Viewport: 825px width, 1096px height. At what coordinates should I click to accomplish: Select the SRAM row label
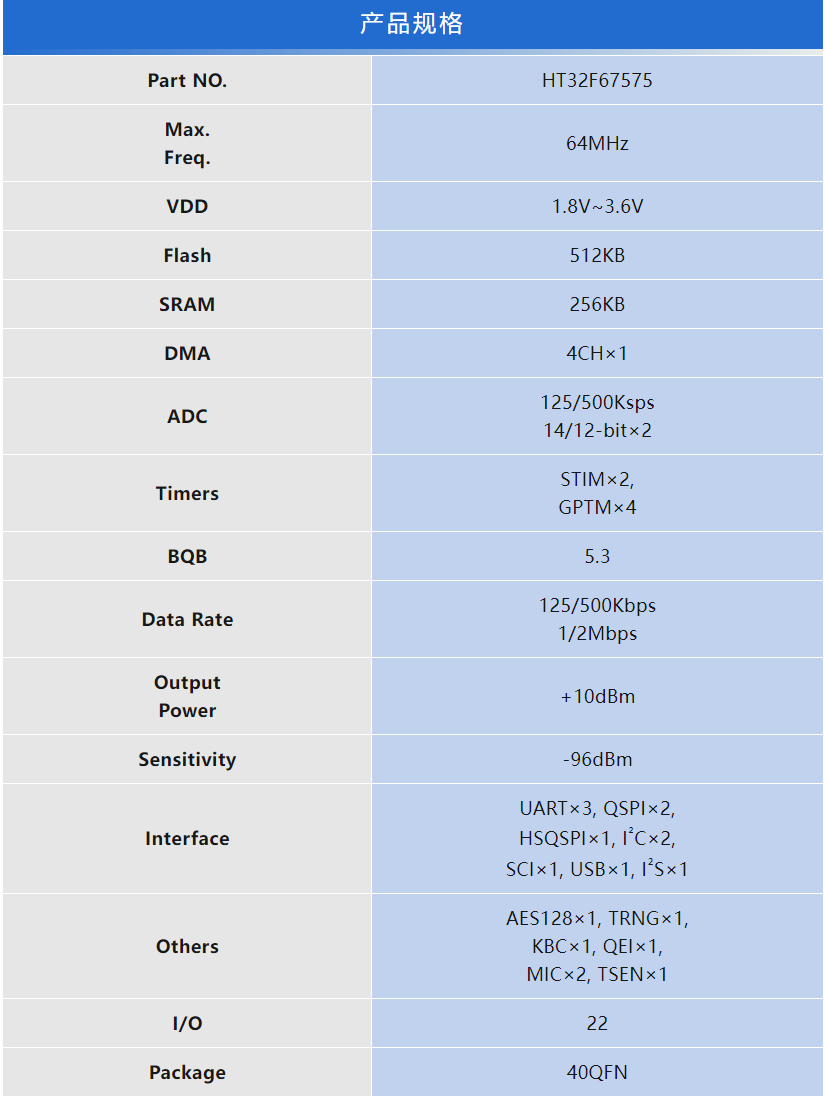pos(187,305)
